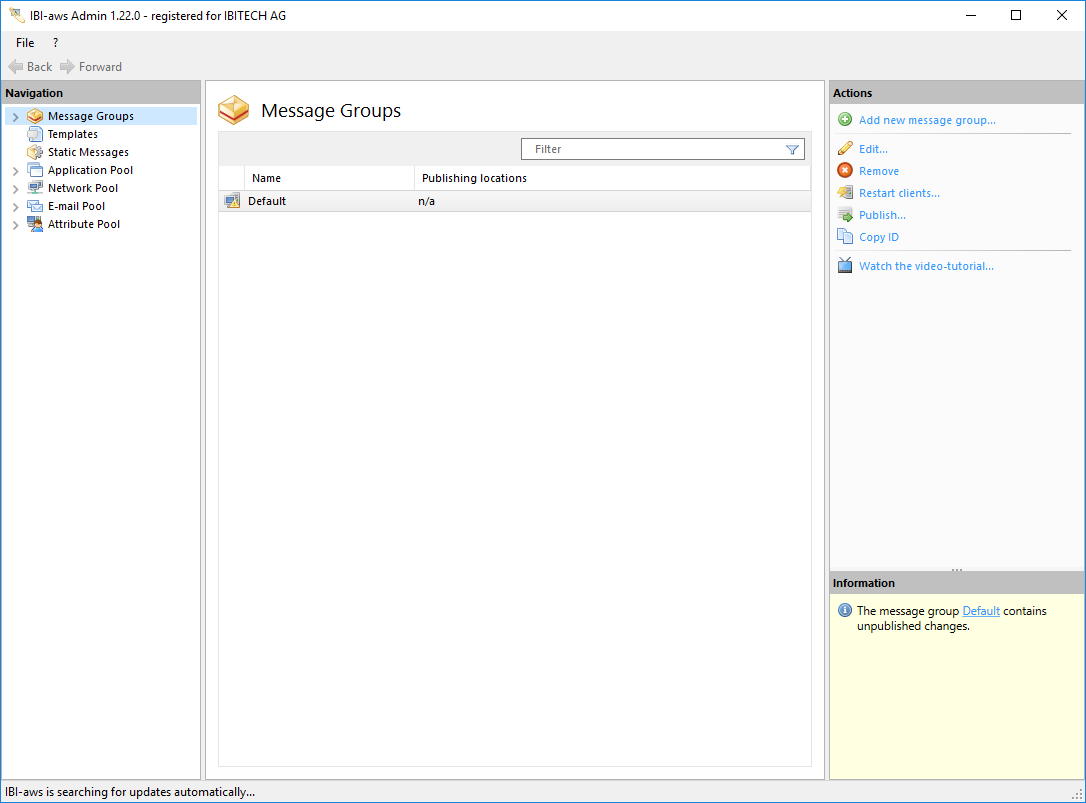Select Static Messages in navigation
Image resolution: width=1086 pixels, height=803 pixels.
pyautogui.click(x=88, y=152)
